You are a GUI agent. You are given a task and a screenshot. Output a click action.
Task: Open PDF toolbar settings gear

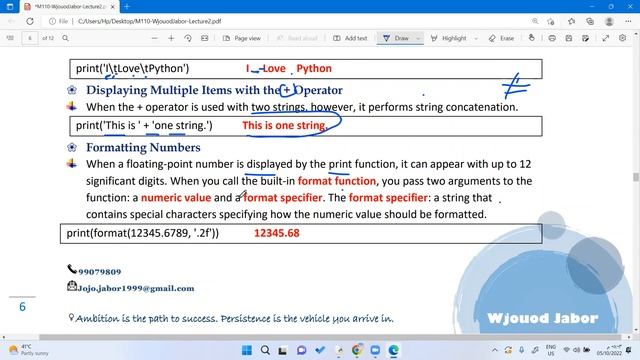coord(622,38)
